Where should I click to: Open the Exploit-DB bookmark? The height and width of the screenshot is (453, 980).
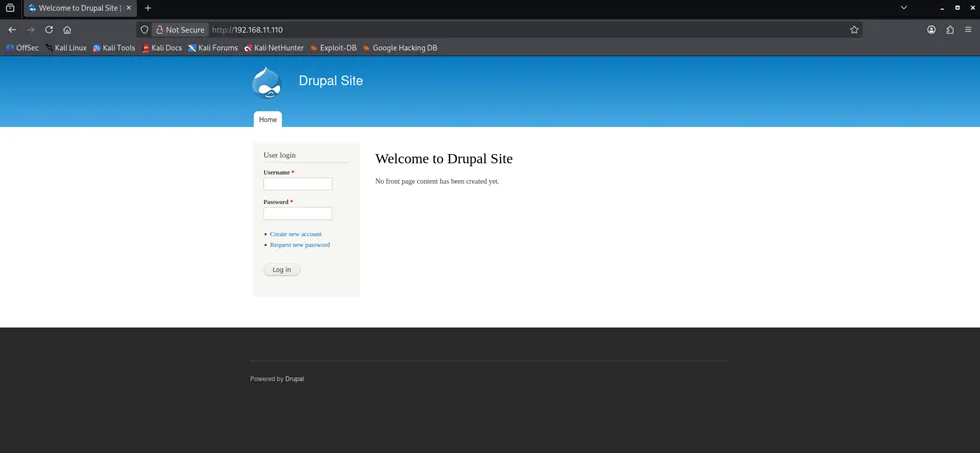pos(333,47)
